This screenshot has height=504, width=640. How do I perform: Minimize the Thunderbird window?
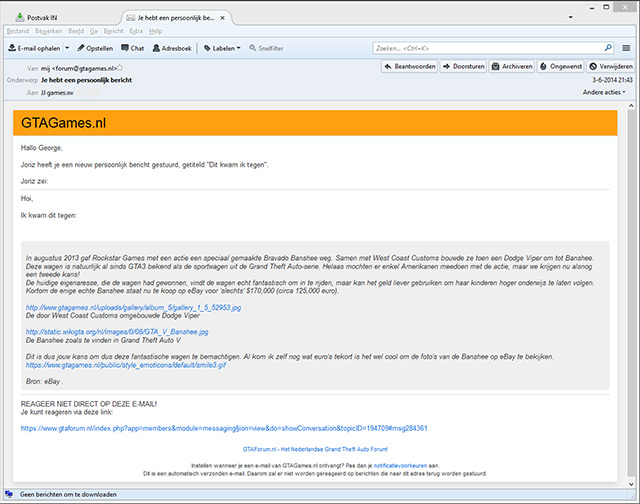(592, 7)
